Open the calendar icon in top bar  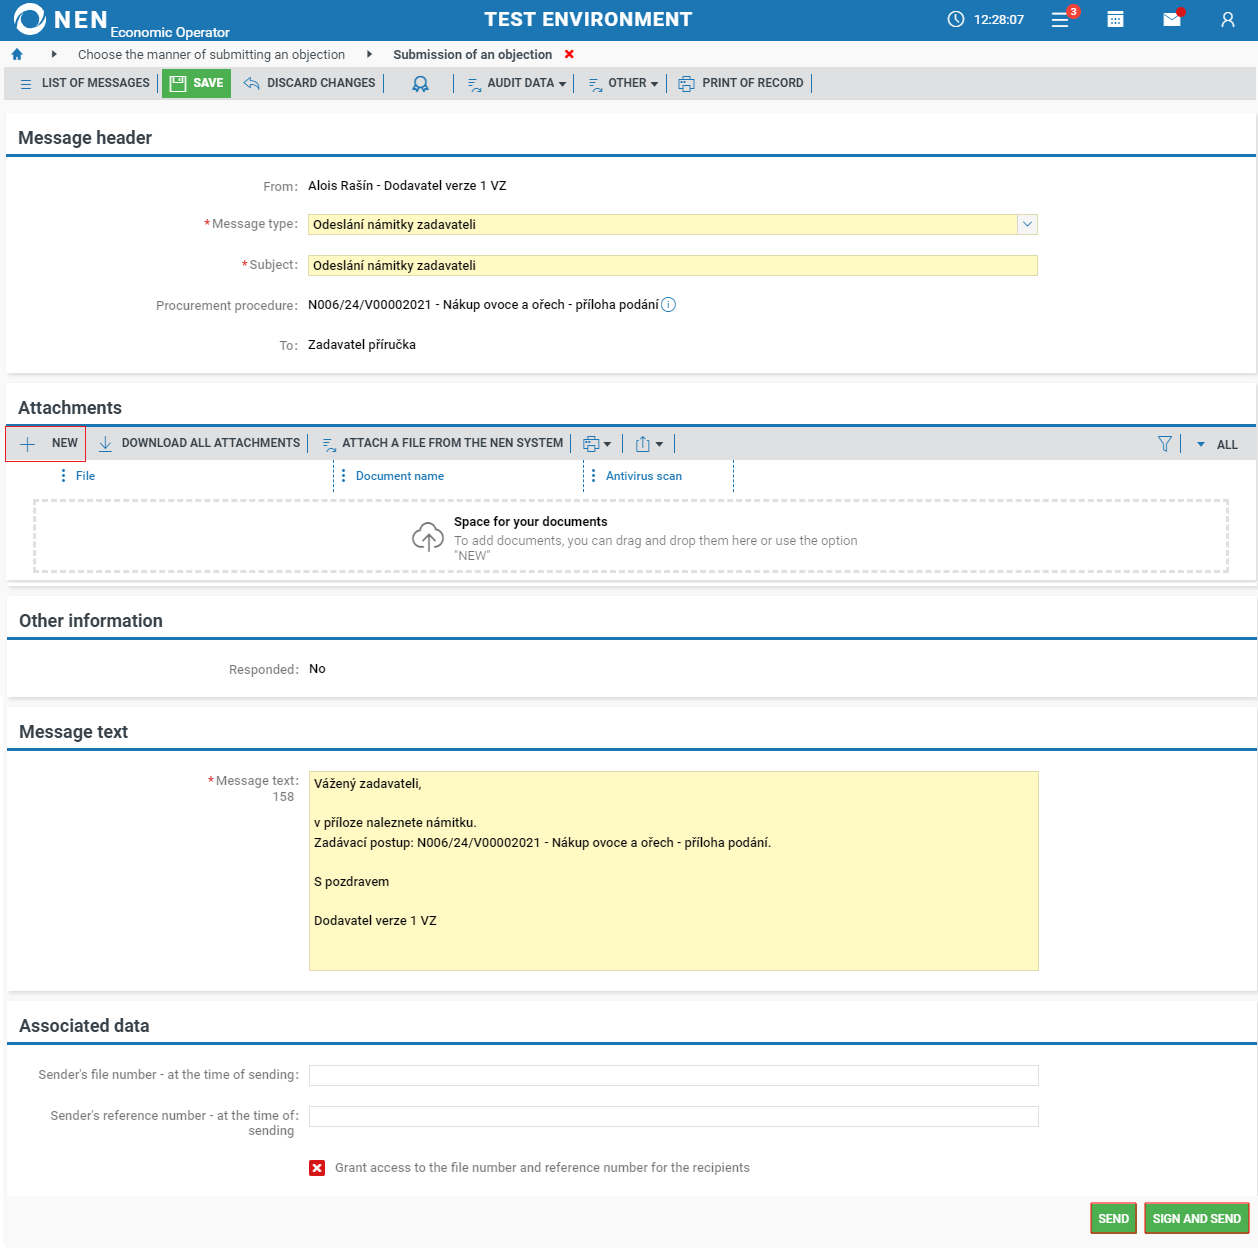pyautogui.click(x=1115, y=20)
